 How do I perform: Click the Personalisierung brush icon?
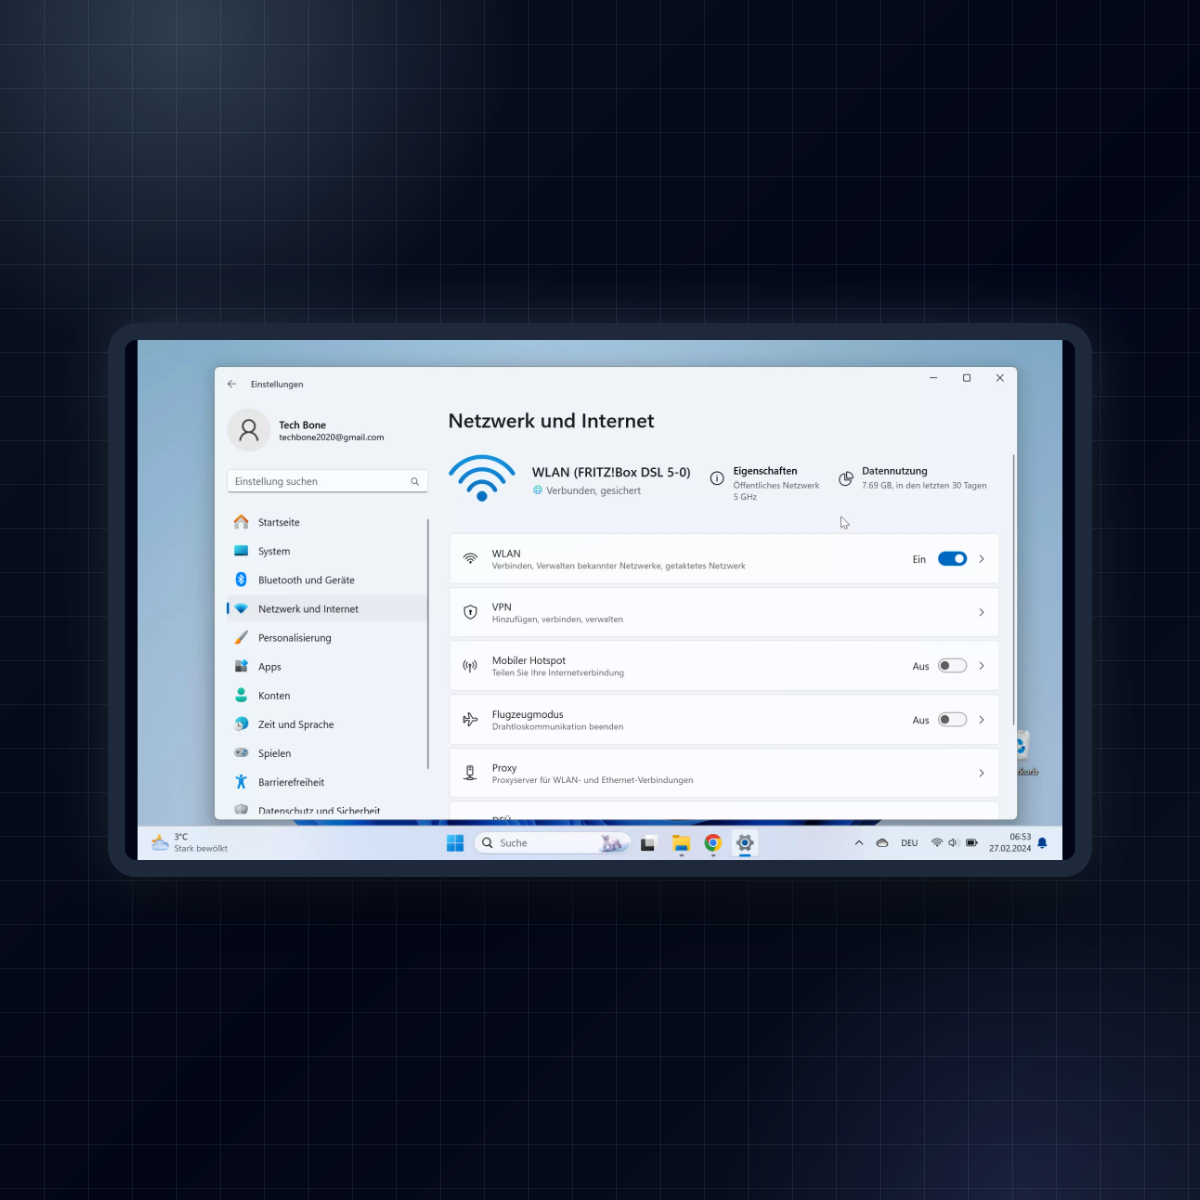click(241, 638)
